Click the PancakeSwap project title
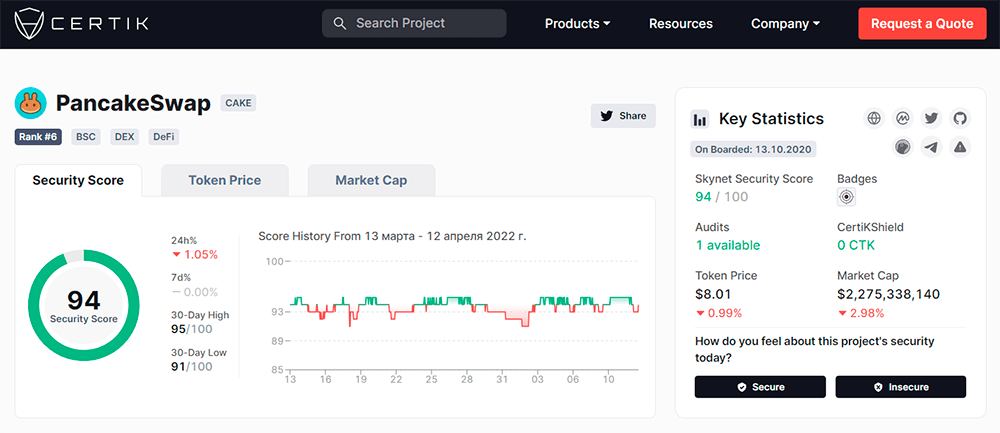1000x433 pixels. tap(133, 103)
